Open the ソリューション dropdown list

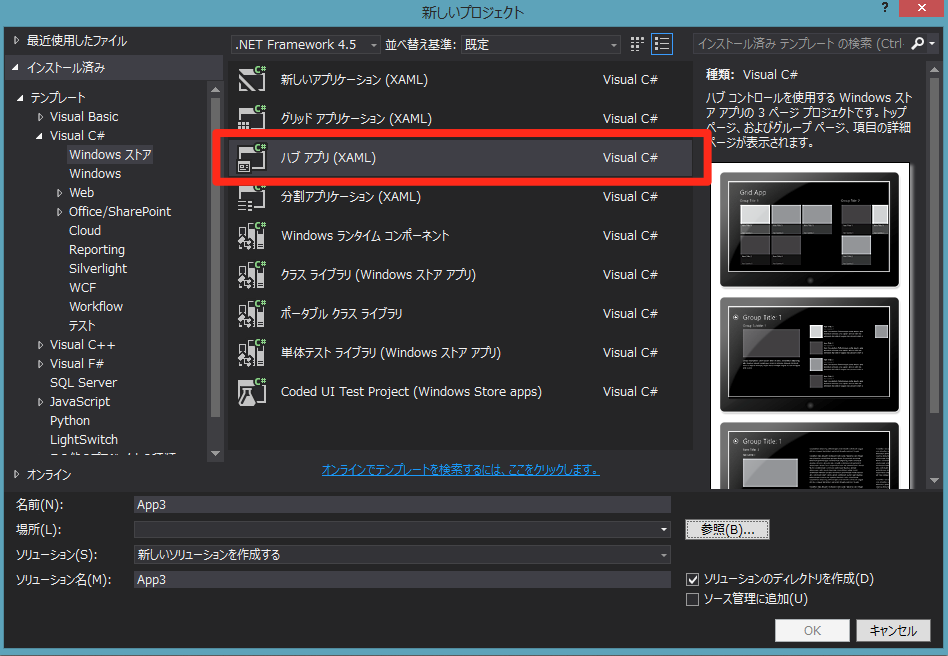(402, 555)
